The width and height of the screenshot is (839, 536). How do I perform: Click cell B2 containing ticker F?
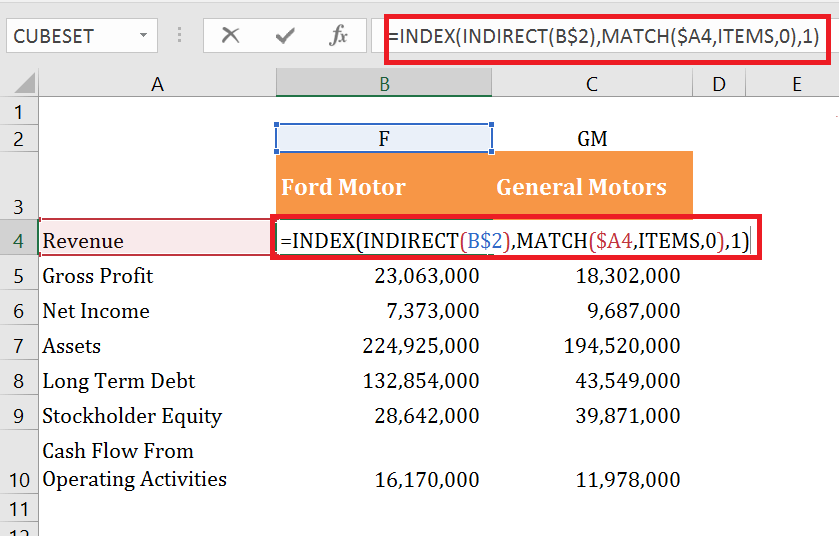point(384,139)
